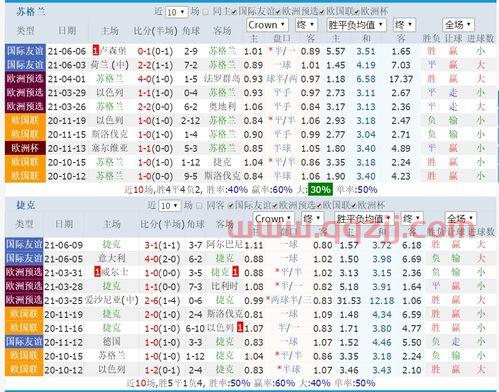Click odds 31.53 in 爱沙尼亚 row
499x392 pixels.
coord(349,300)
